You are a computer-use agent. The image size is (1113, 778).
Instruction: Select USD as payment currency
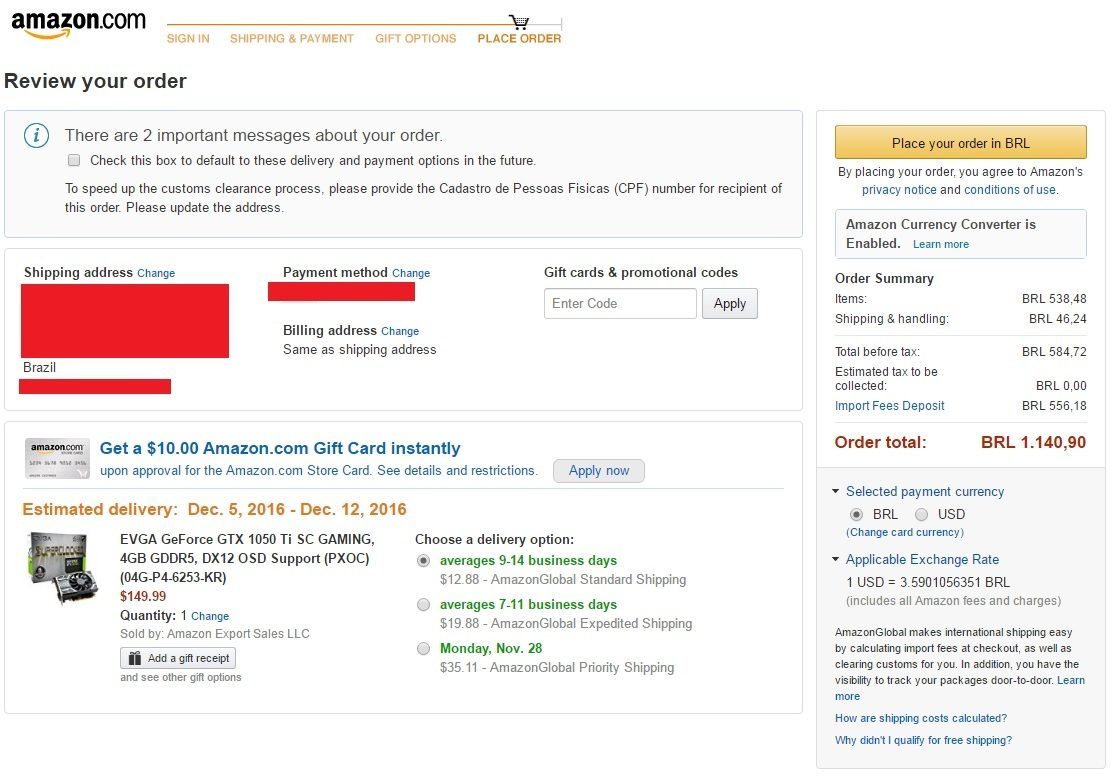[x=921, y=514]
